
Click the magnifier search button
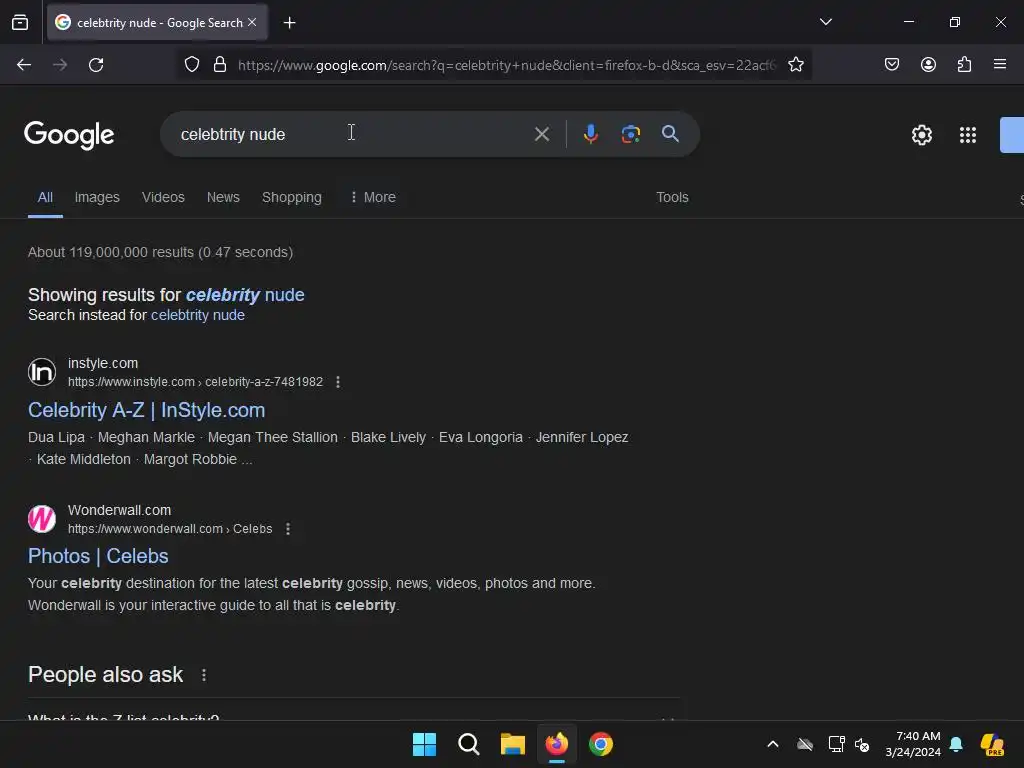pyautogui.click(x=670, y=134)
